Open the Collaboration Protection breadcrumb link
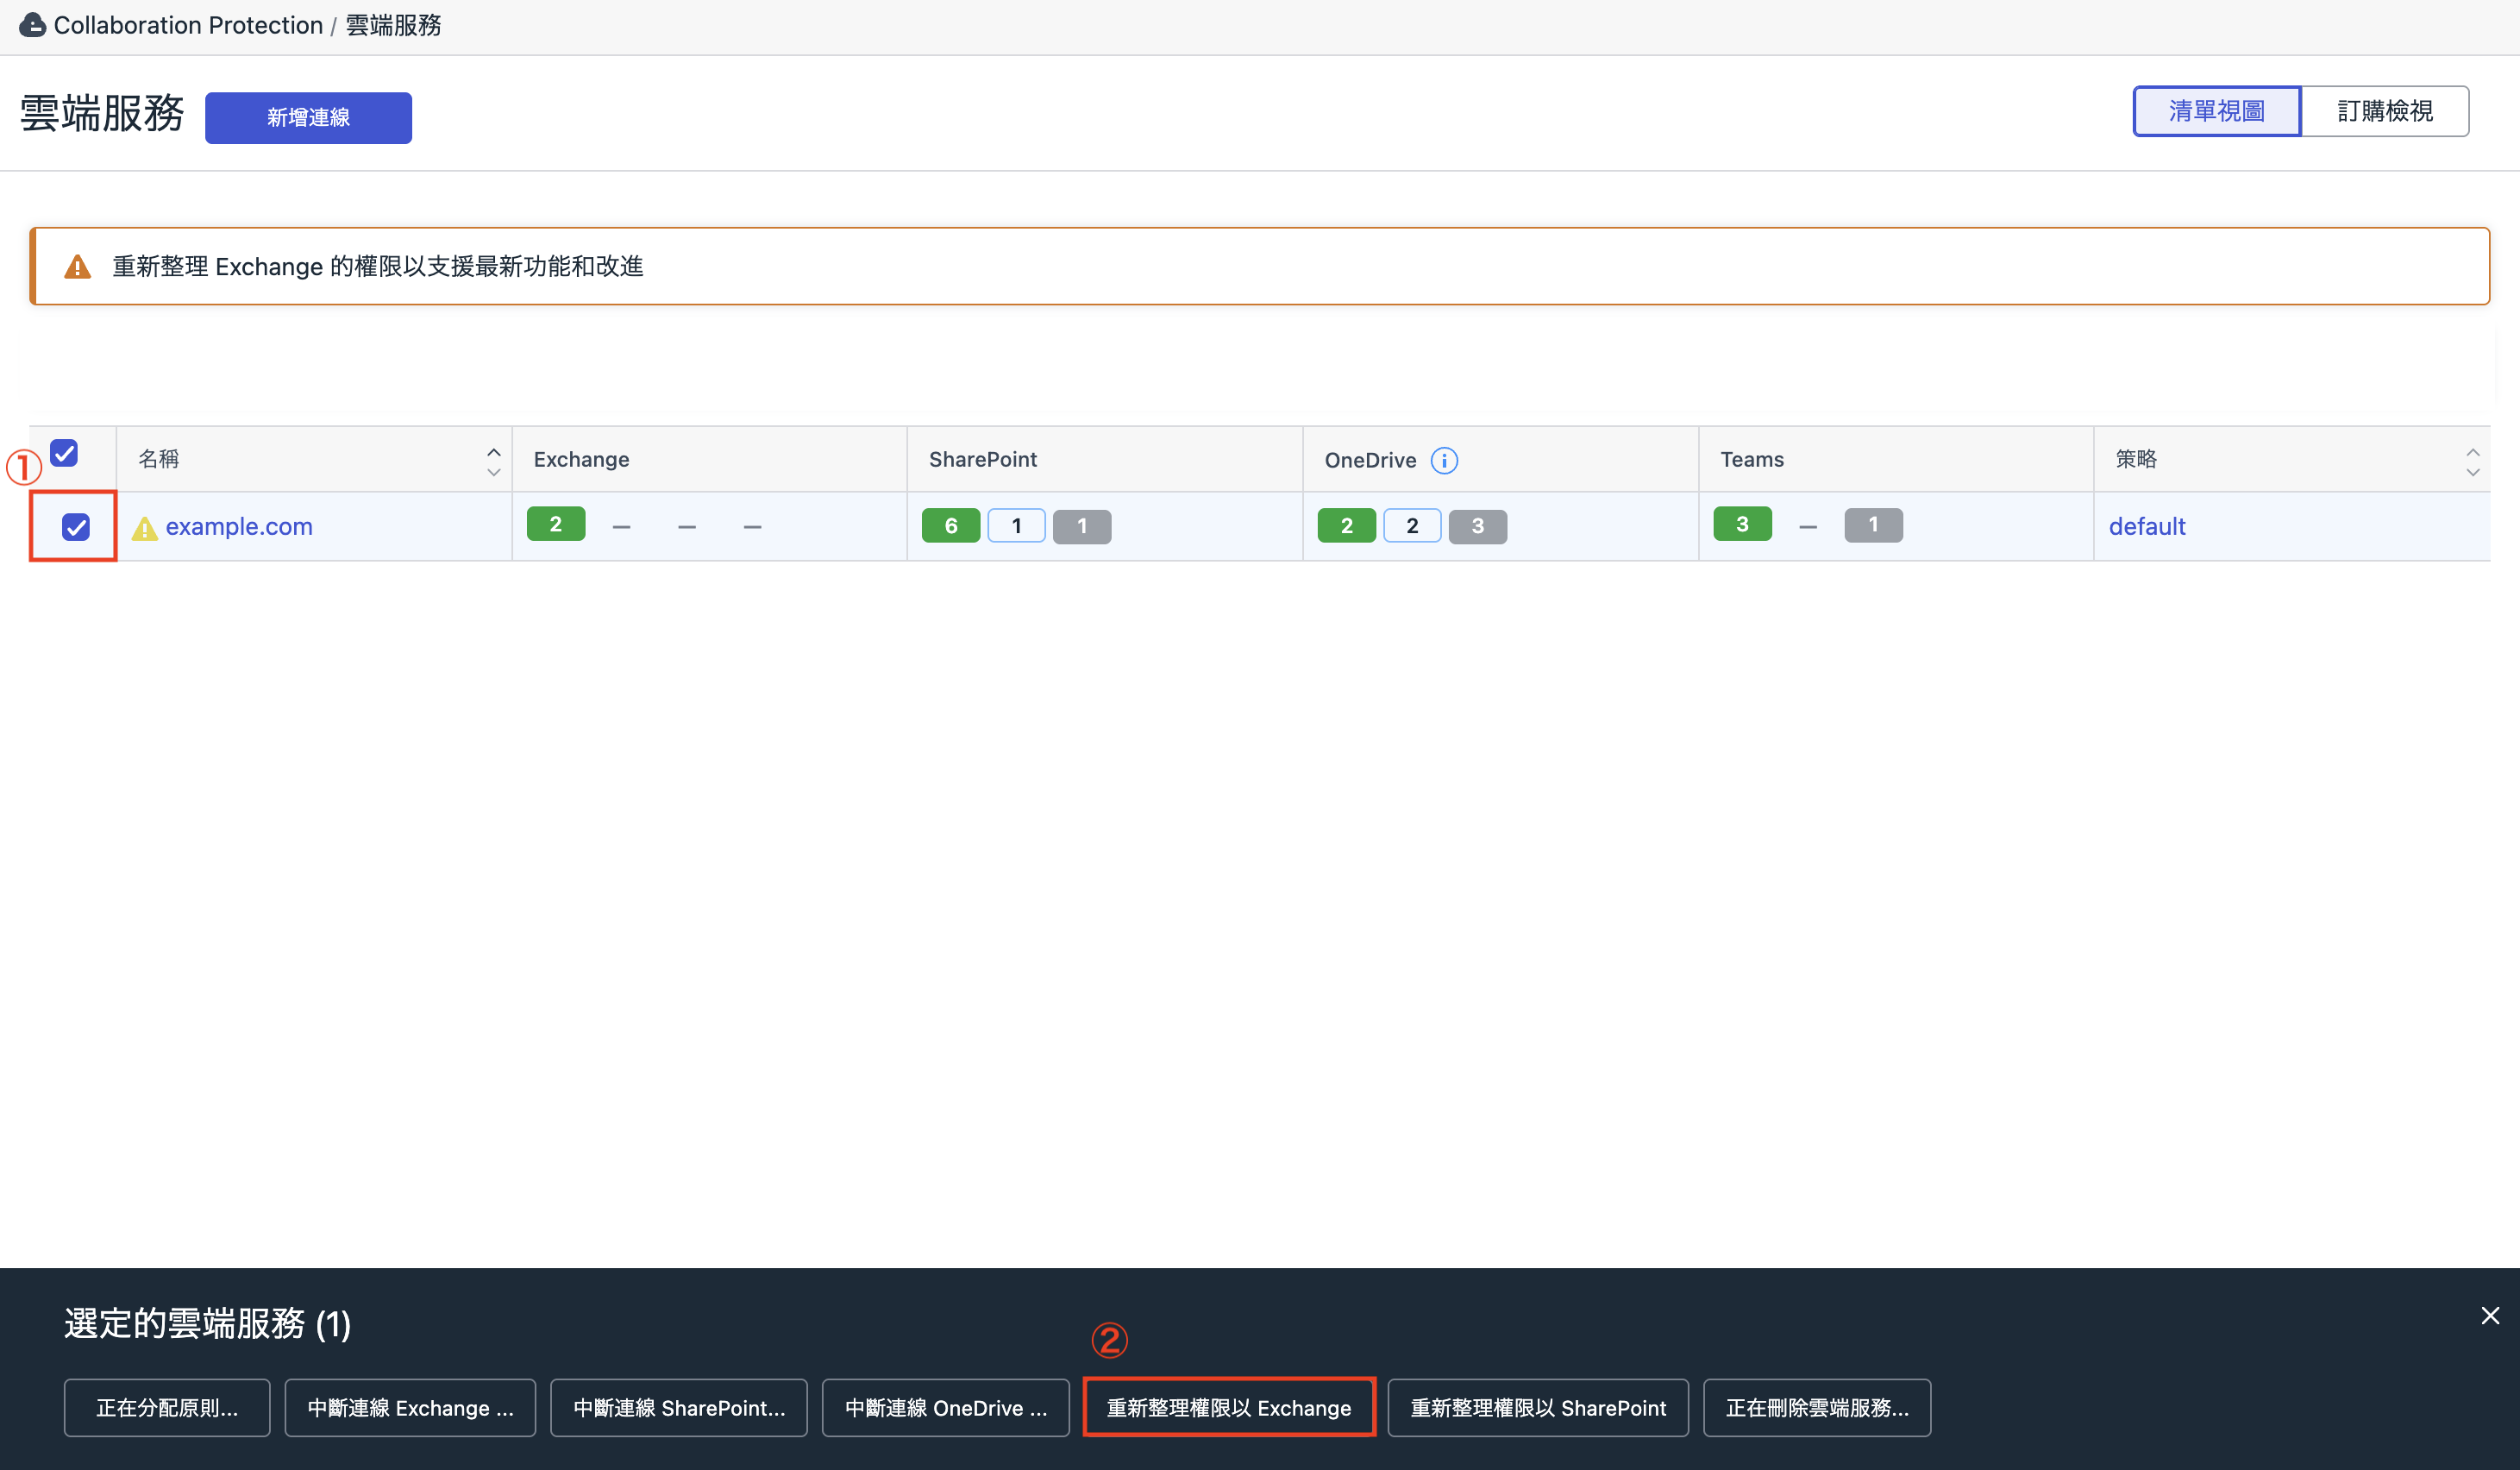This screenshot has height=1470, width=2520. (188, 25)
